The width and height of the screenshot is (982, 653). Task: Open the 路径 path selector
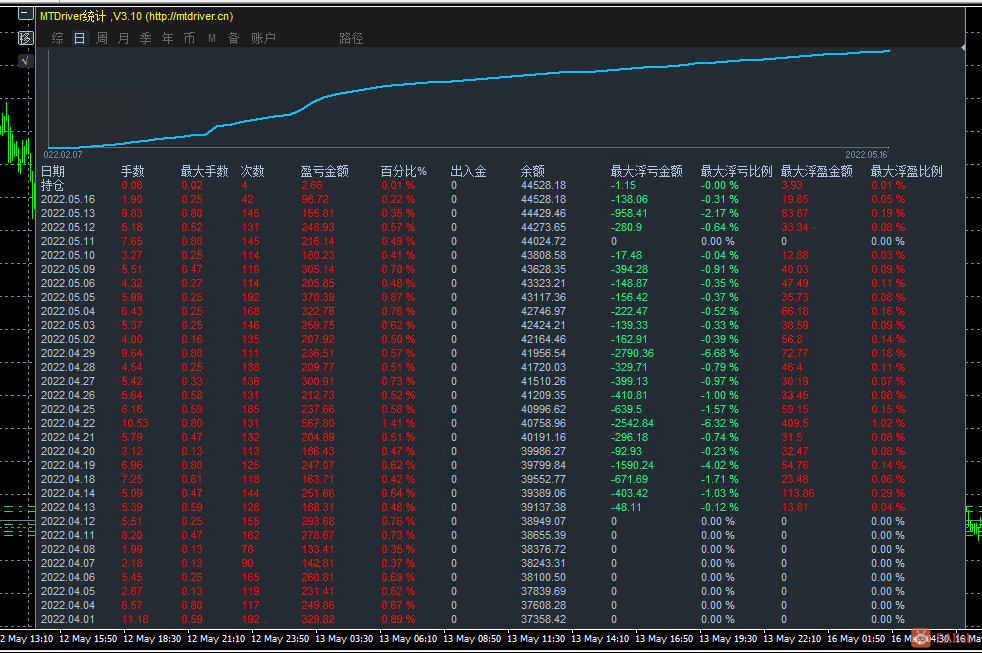pyautogui.click(x=353, y=38)
